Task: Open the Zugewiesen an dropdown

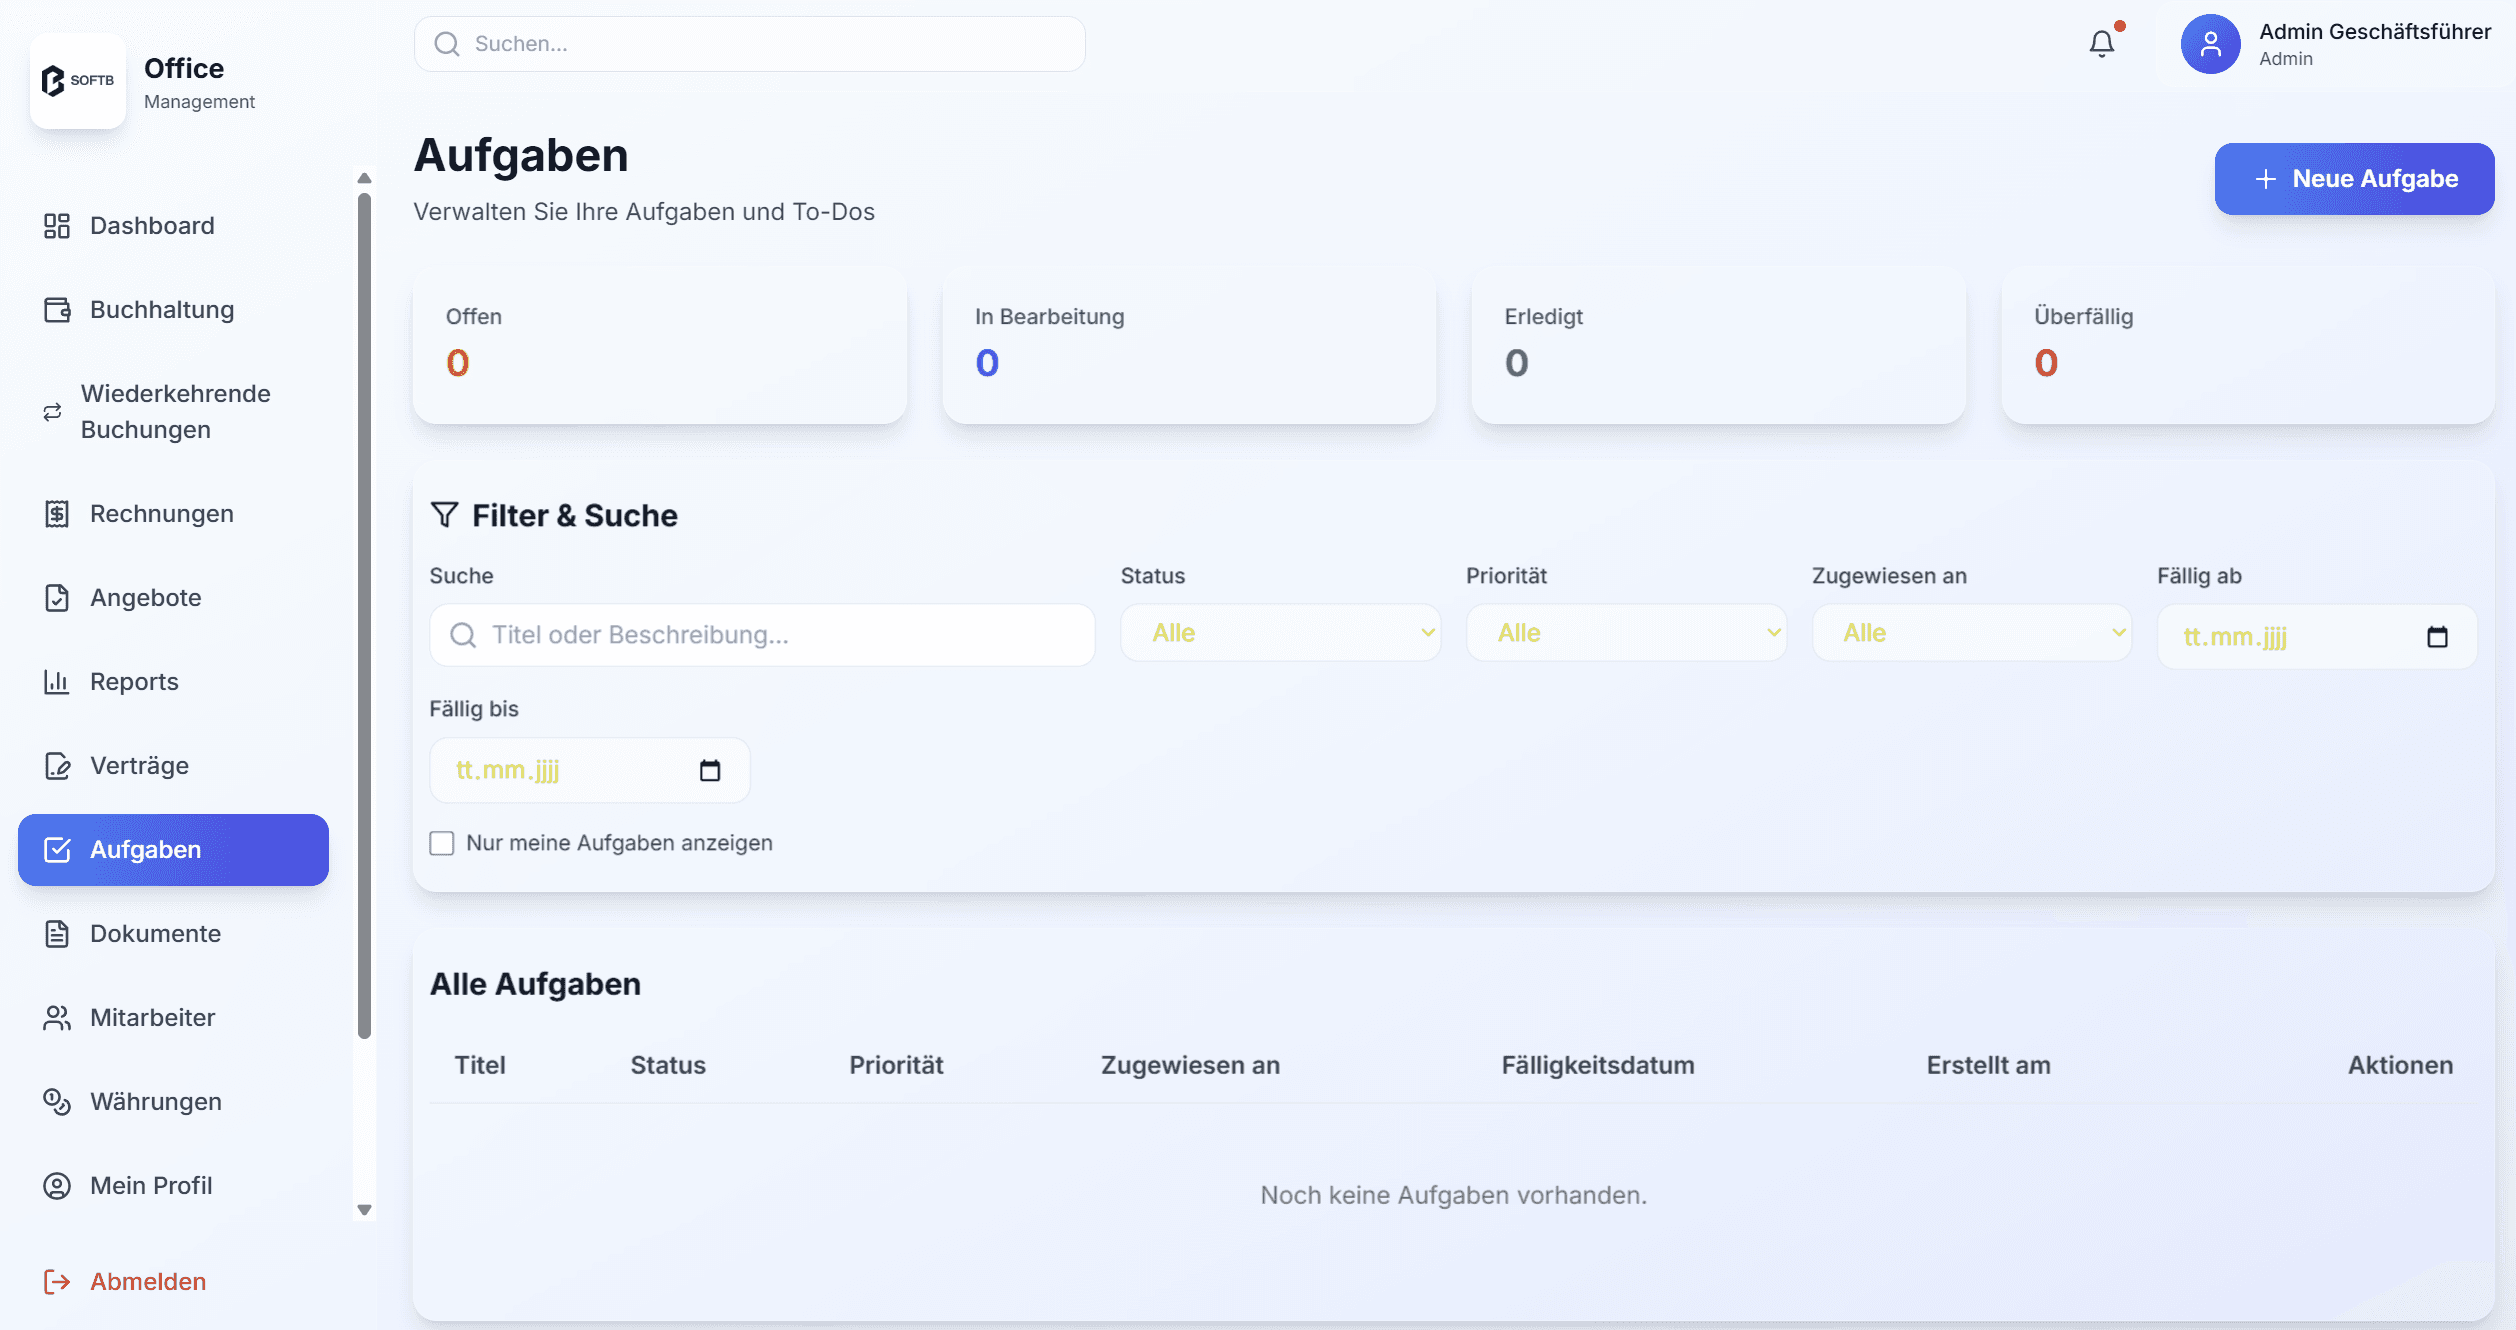Action: [x=1971, y=633]
